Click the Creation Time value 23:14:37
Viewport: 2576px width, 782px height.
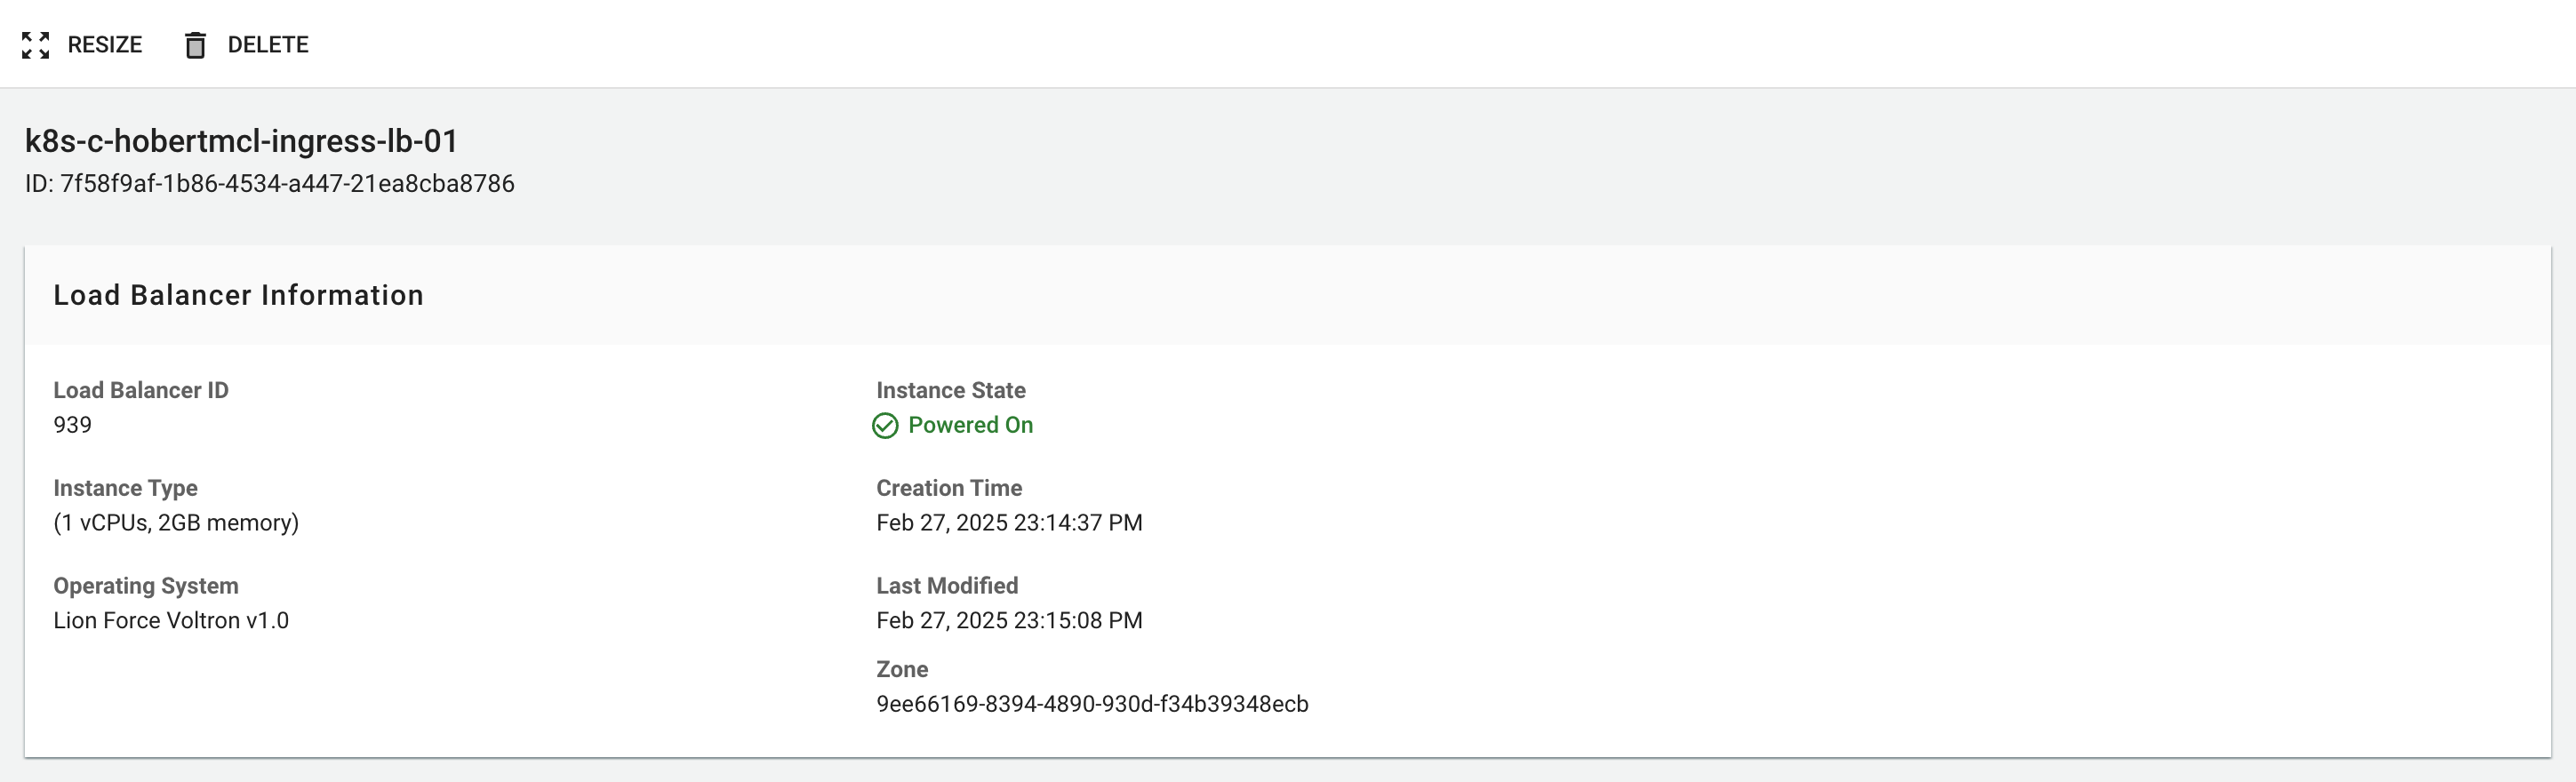click(x=1009, y=523)
